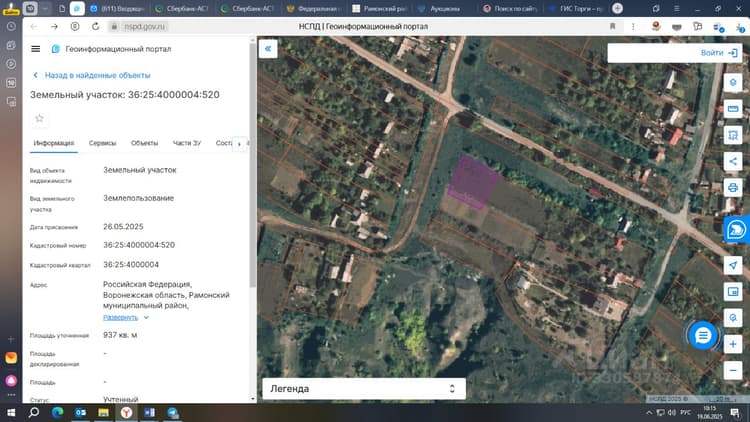Screen dimensions: 750x422
Task: Open browser menu with three lines
Action: [676, 9]
